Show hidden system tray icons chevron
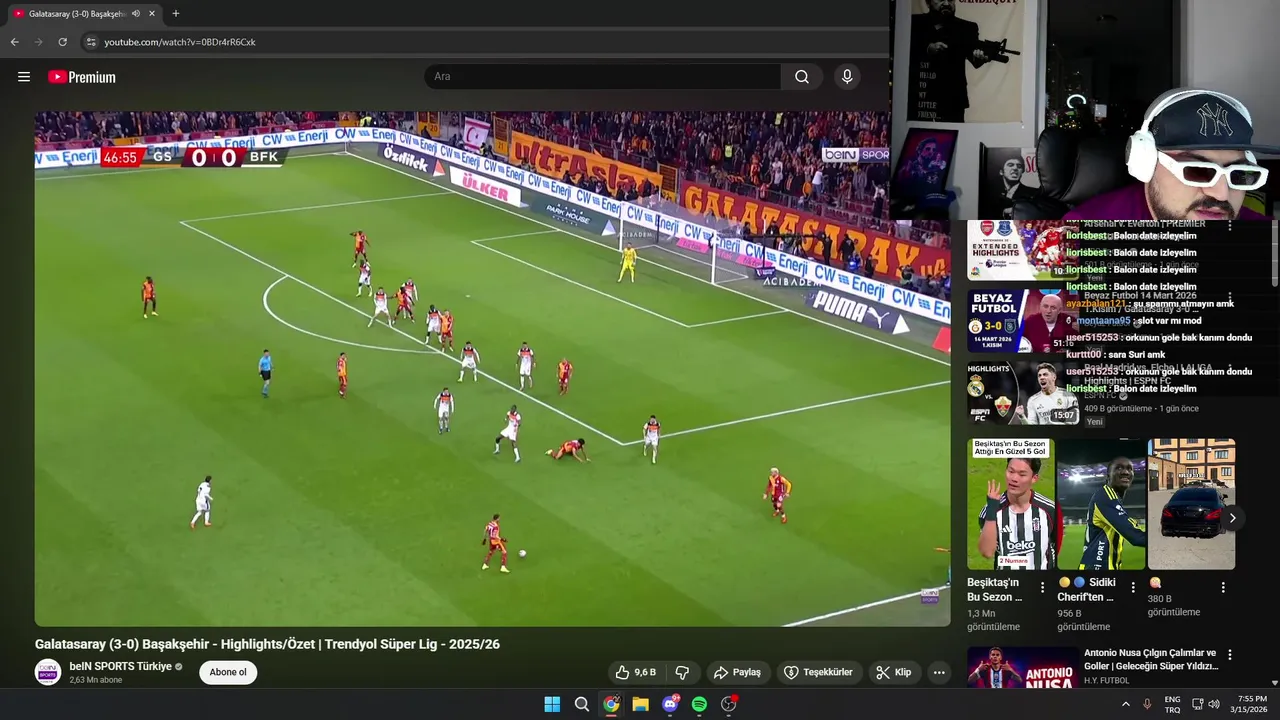 [1125, 704]
